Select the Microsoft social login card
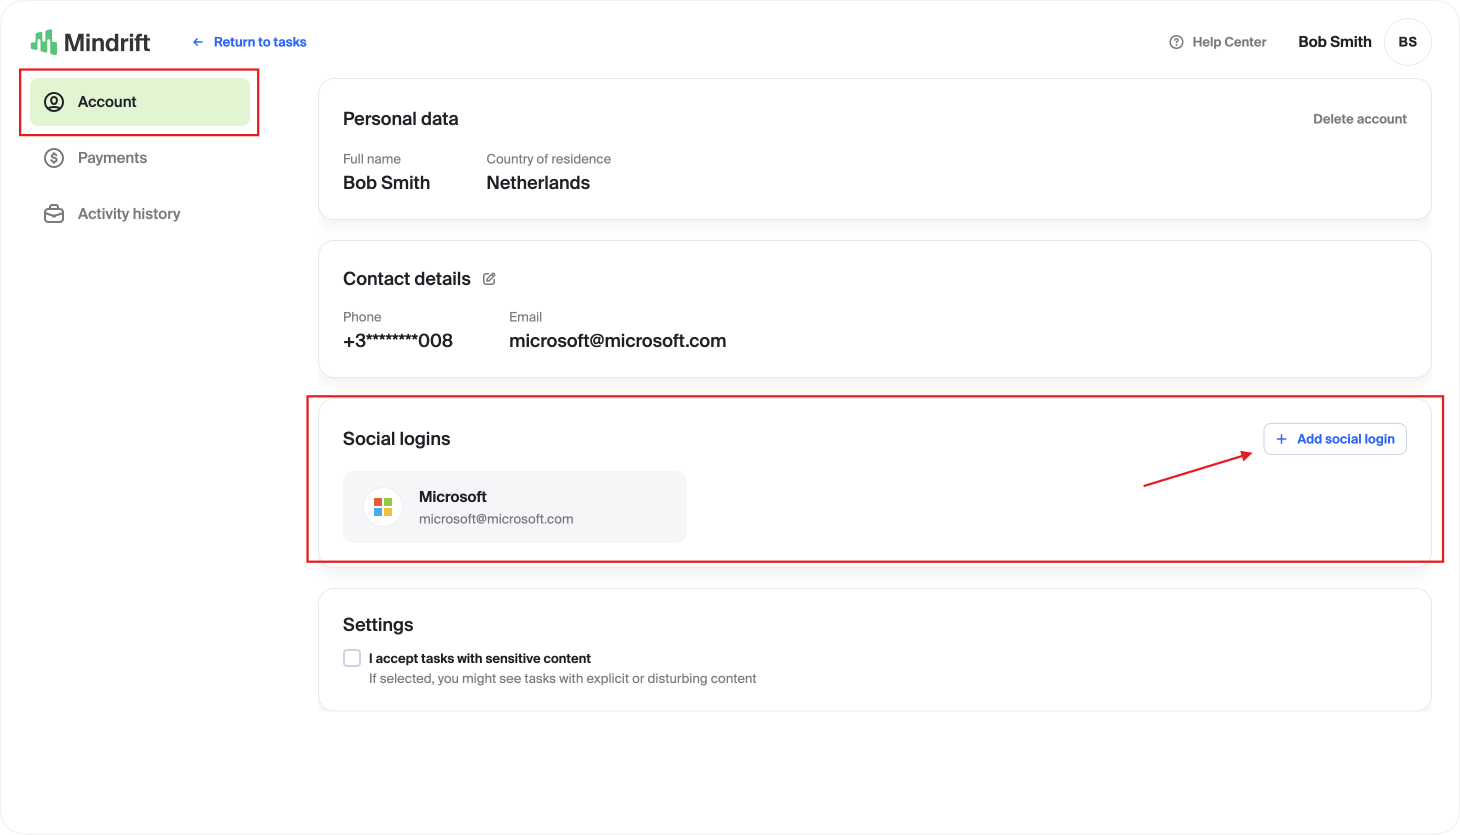 point(514,506)
